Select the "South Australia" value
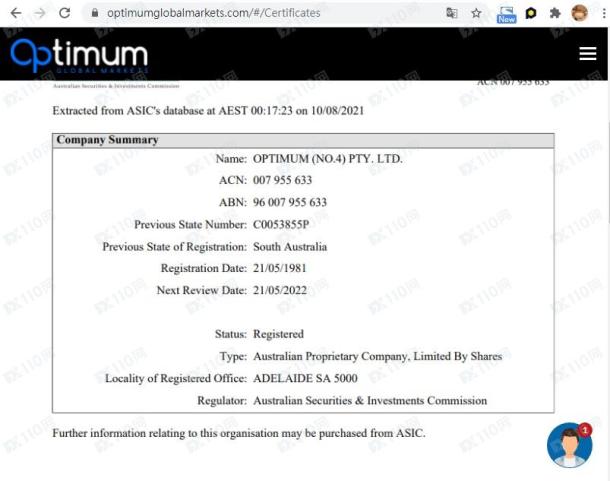The width and height of the screenshot is (610, 481). [x=290, y=247]
